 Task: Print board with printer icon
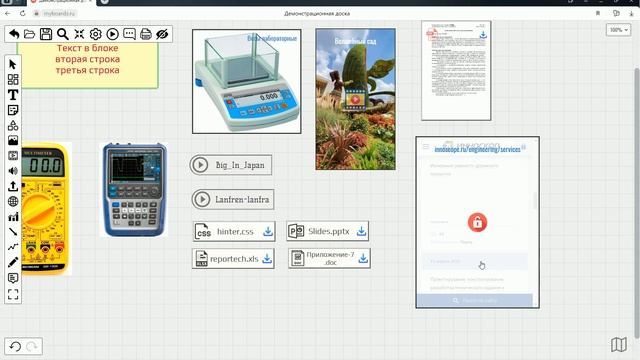(146, 34)
